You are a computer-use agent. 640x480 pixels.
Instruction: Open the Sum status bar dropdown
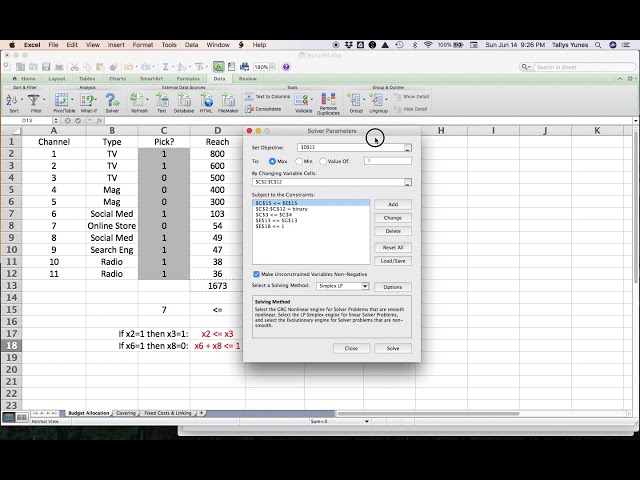[x=367, y=421]
